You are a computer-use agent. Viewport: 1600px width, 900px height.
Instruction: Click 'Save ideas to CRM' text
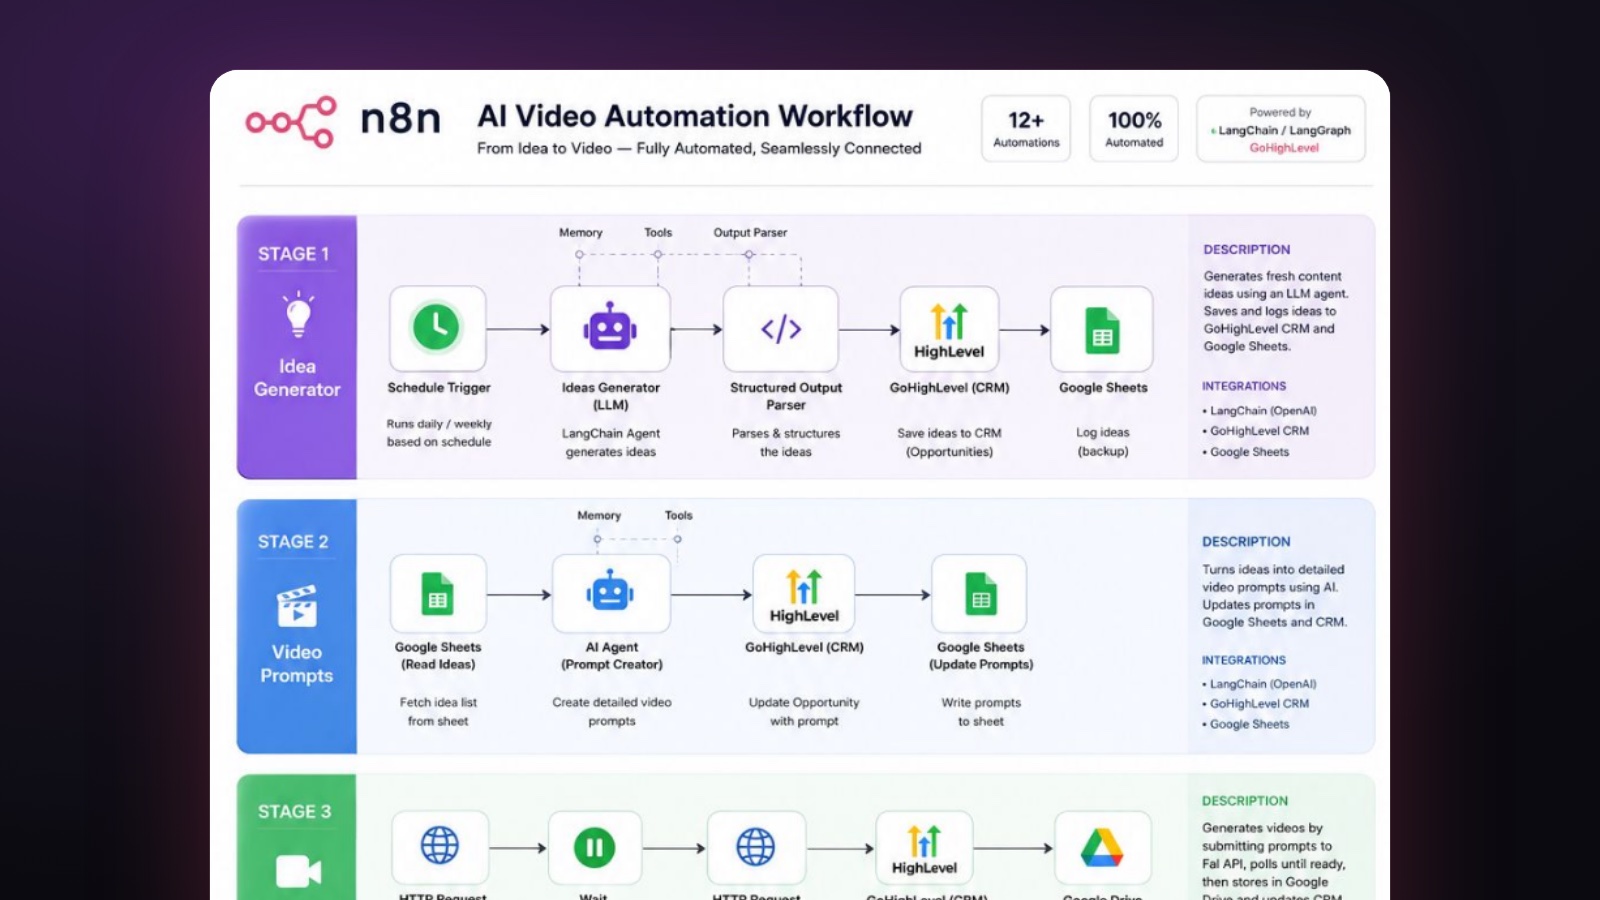(x=949, y=433)
